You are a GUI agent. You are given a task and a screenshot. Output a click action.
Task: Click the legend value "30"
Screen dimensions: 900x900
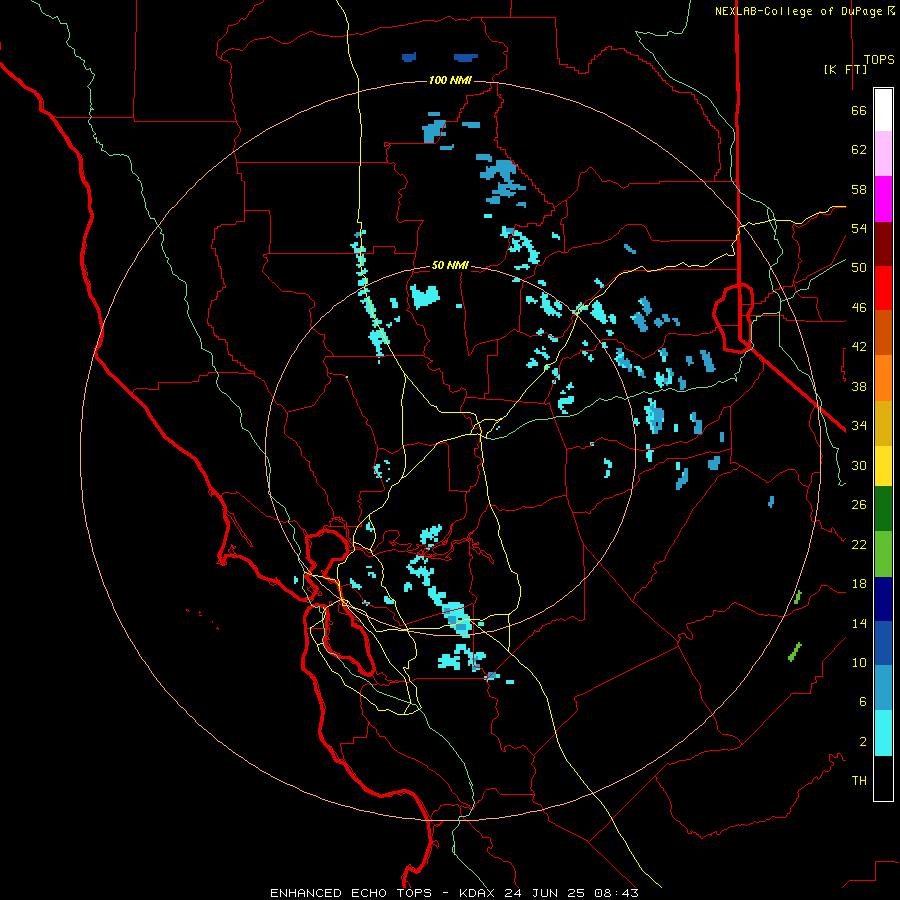(859, 465)
